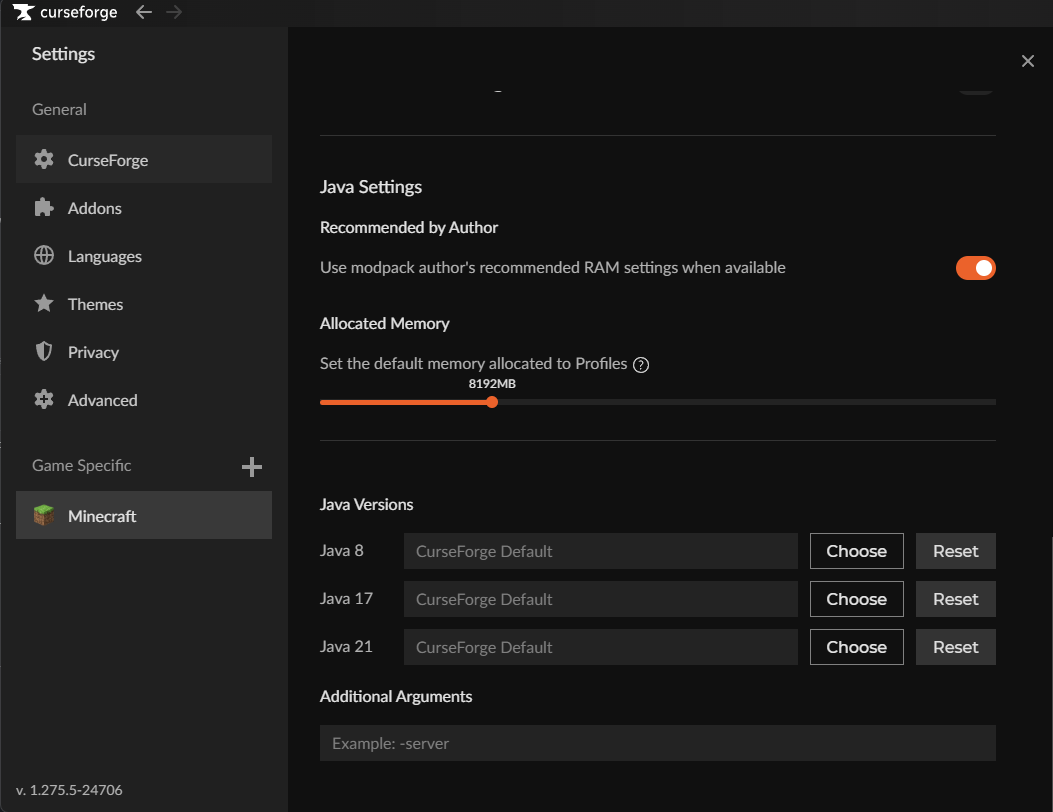Click the 8192MB memory value label
Screen dimensions: 1053x812
(492, 384)
